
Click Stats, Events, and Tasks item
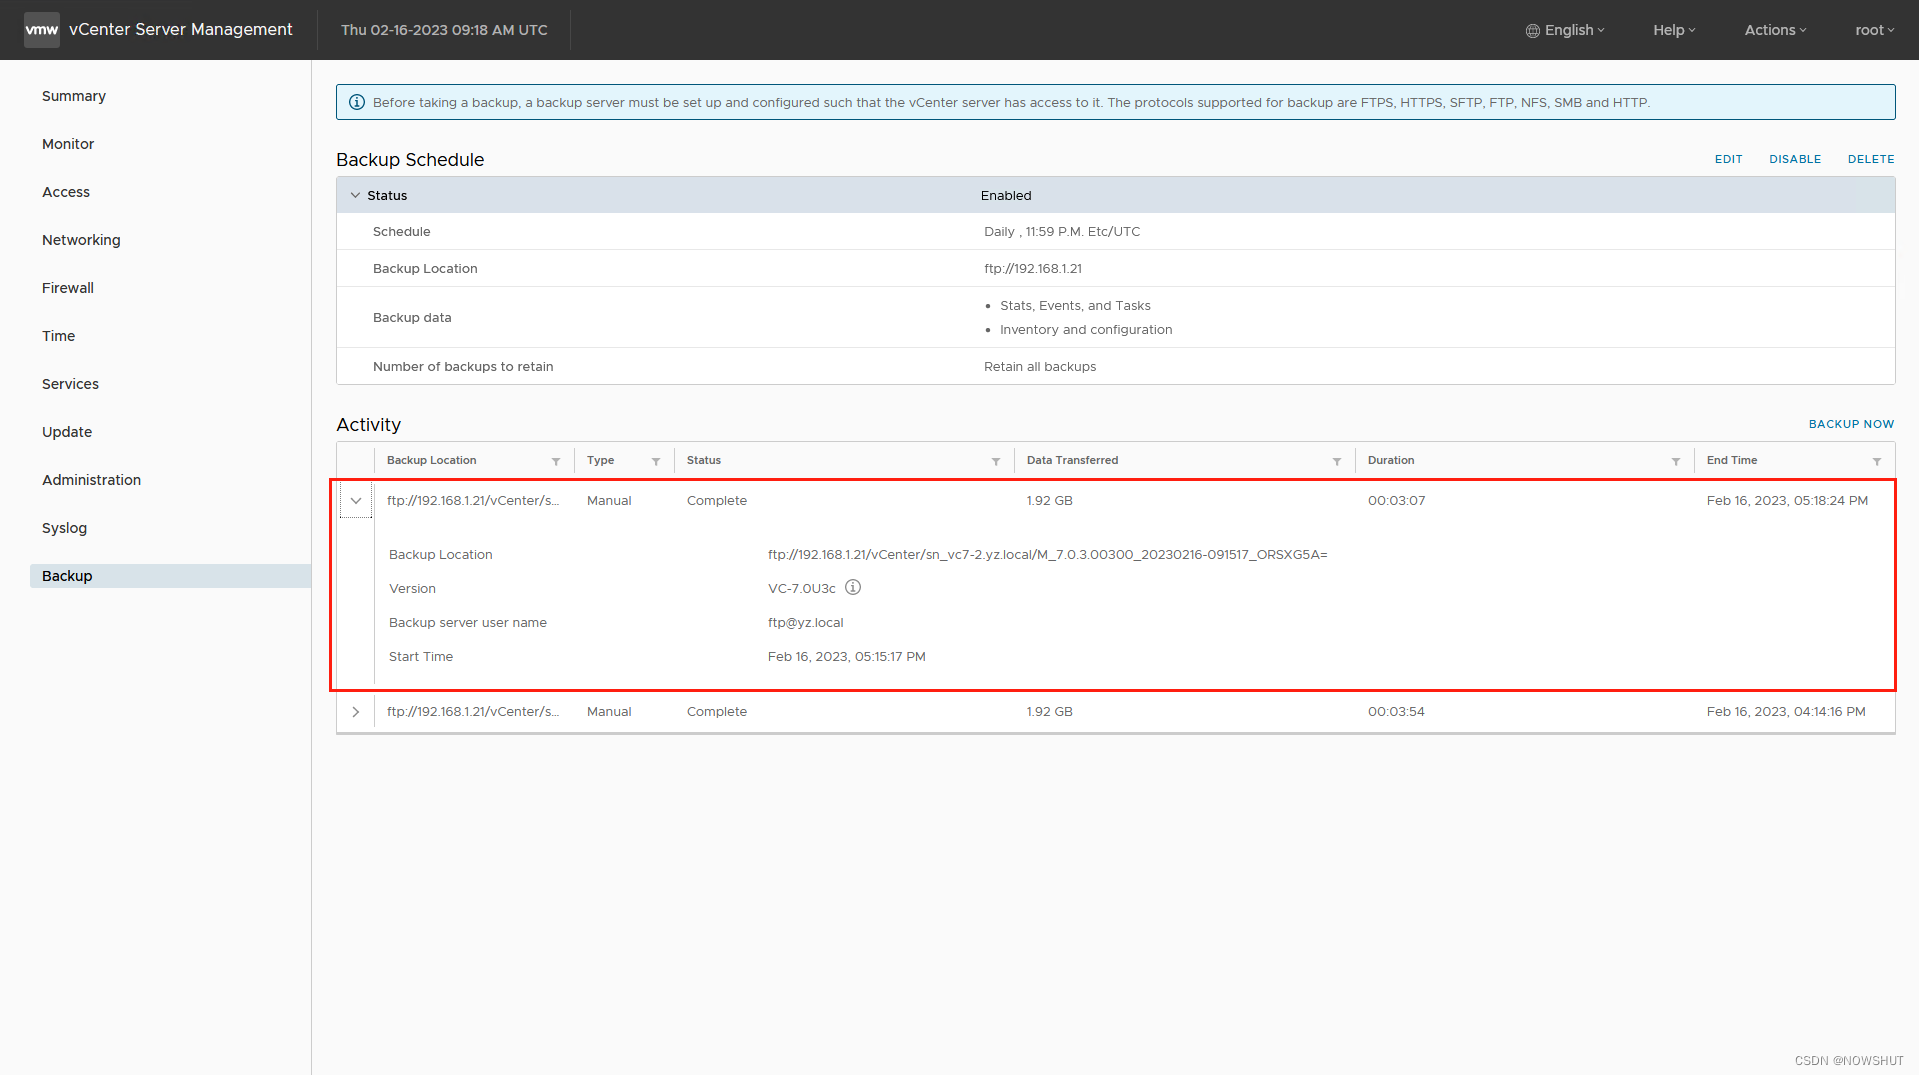[x=1075, y=306]
